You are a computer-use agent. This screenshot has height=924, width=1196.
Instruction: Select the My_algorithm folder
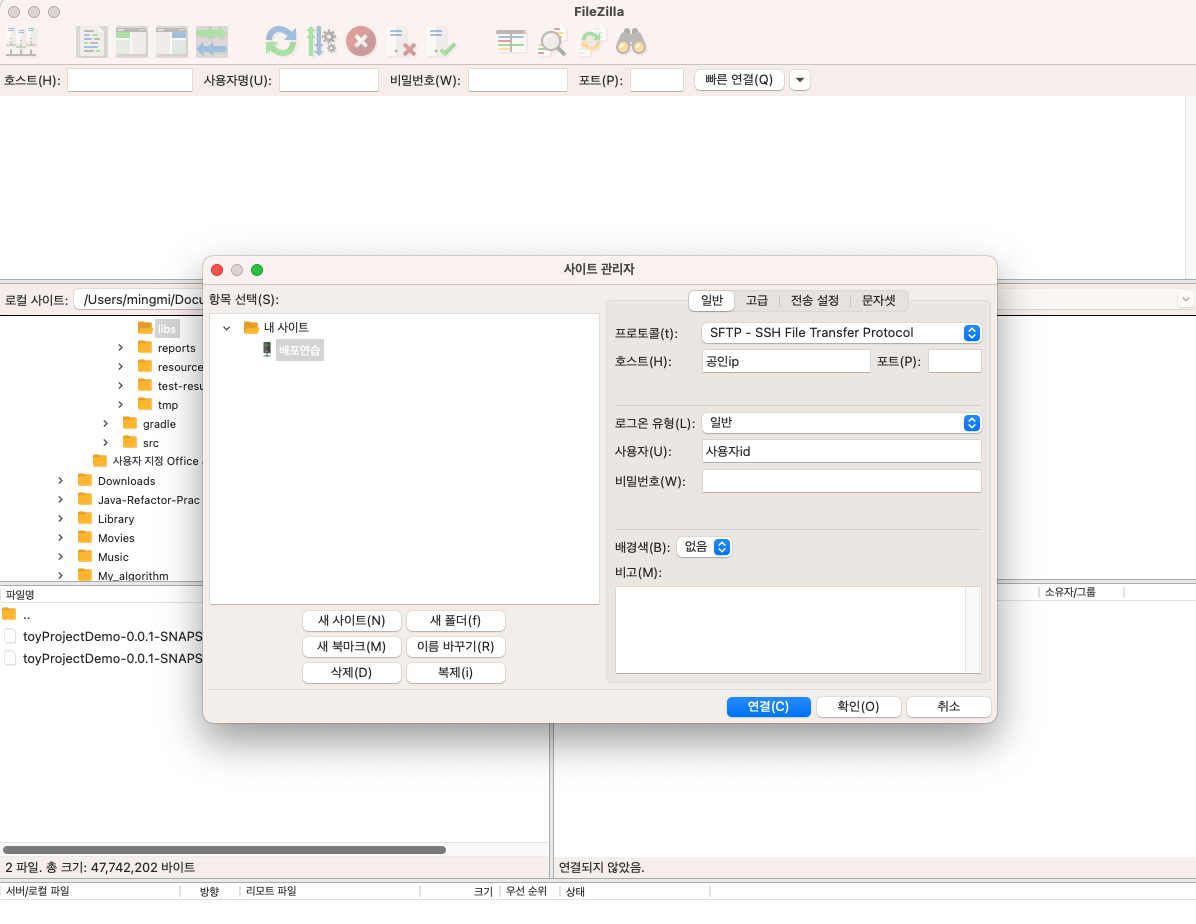click(133, 576)
